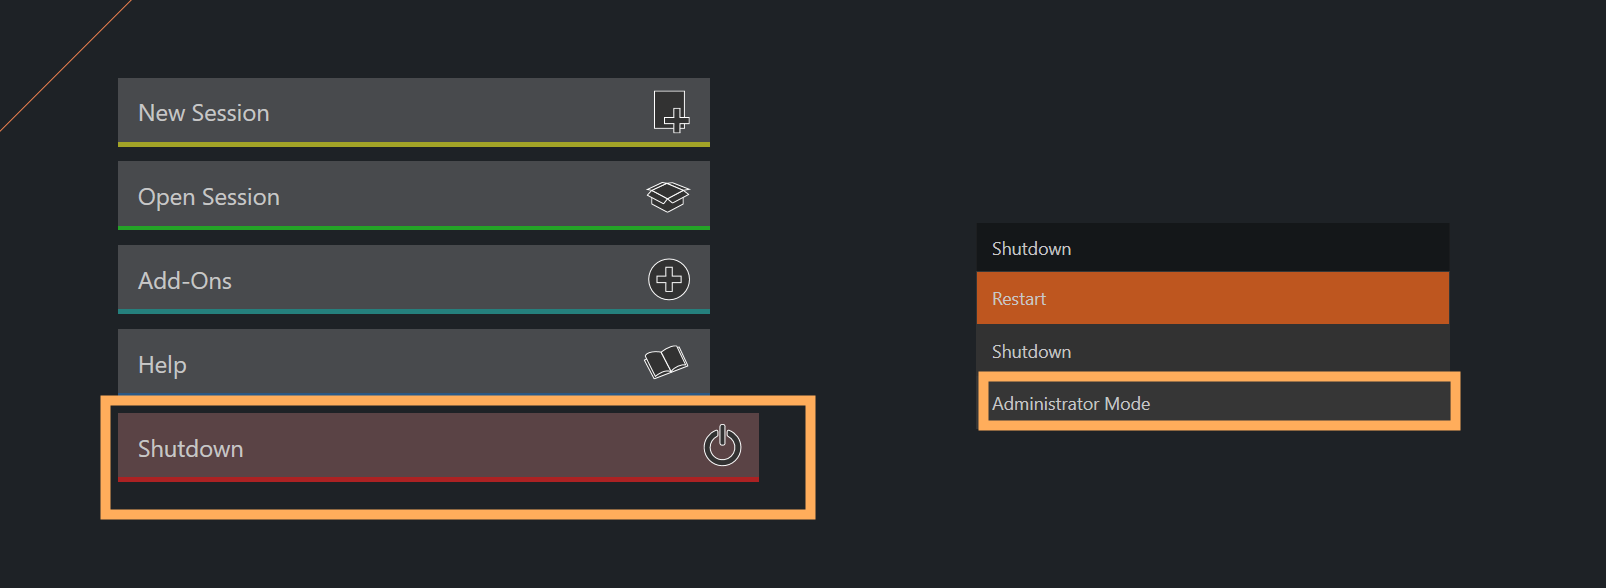Start a New Session from the text label
The width and height of the screenshot is (1606, 588).
[x=204, y=113]
